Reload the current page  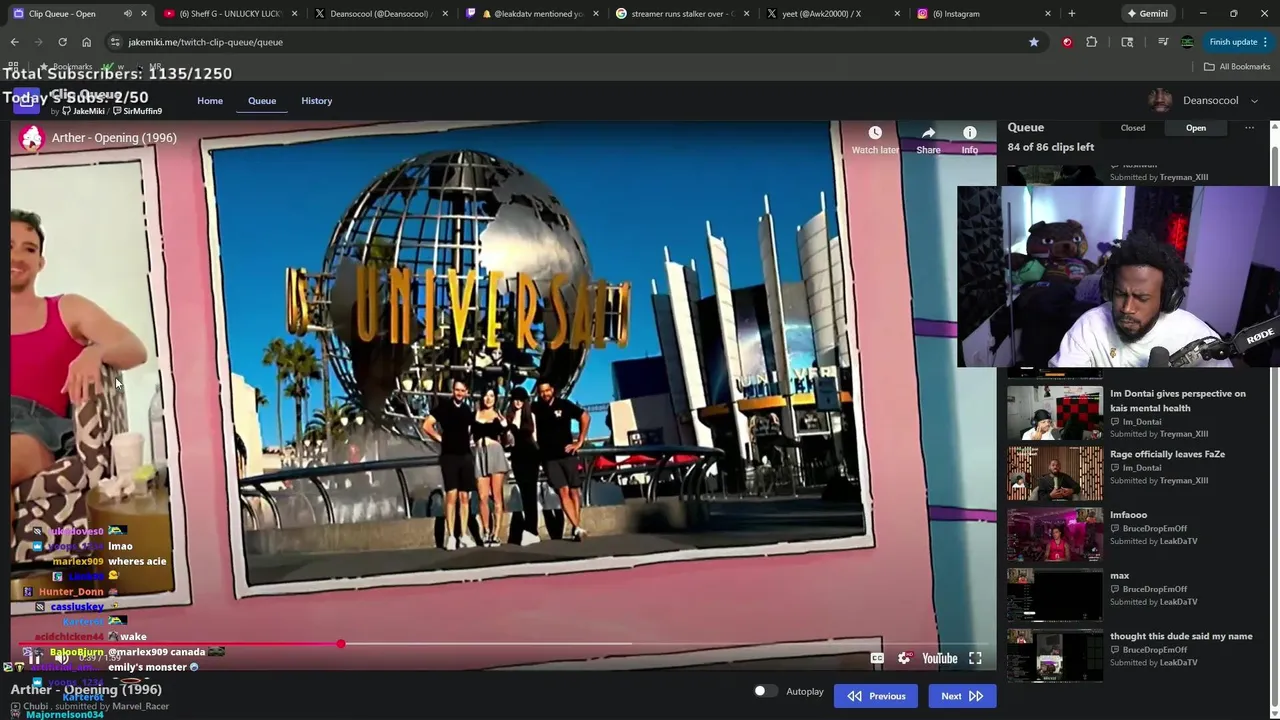(62, 42)
